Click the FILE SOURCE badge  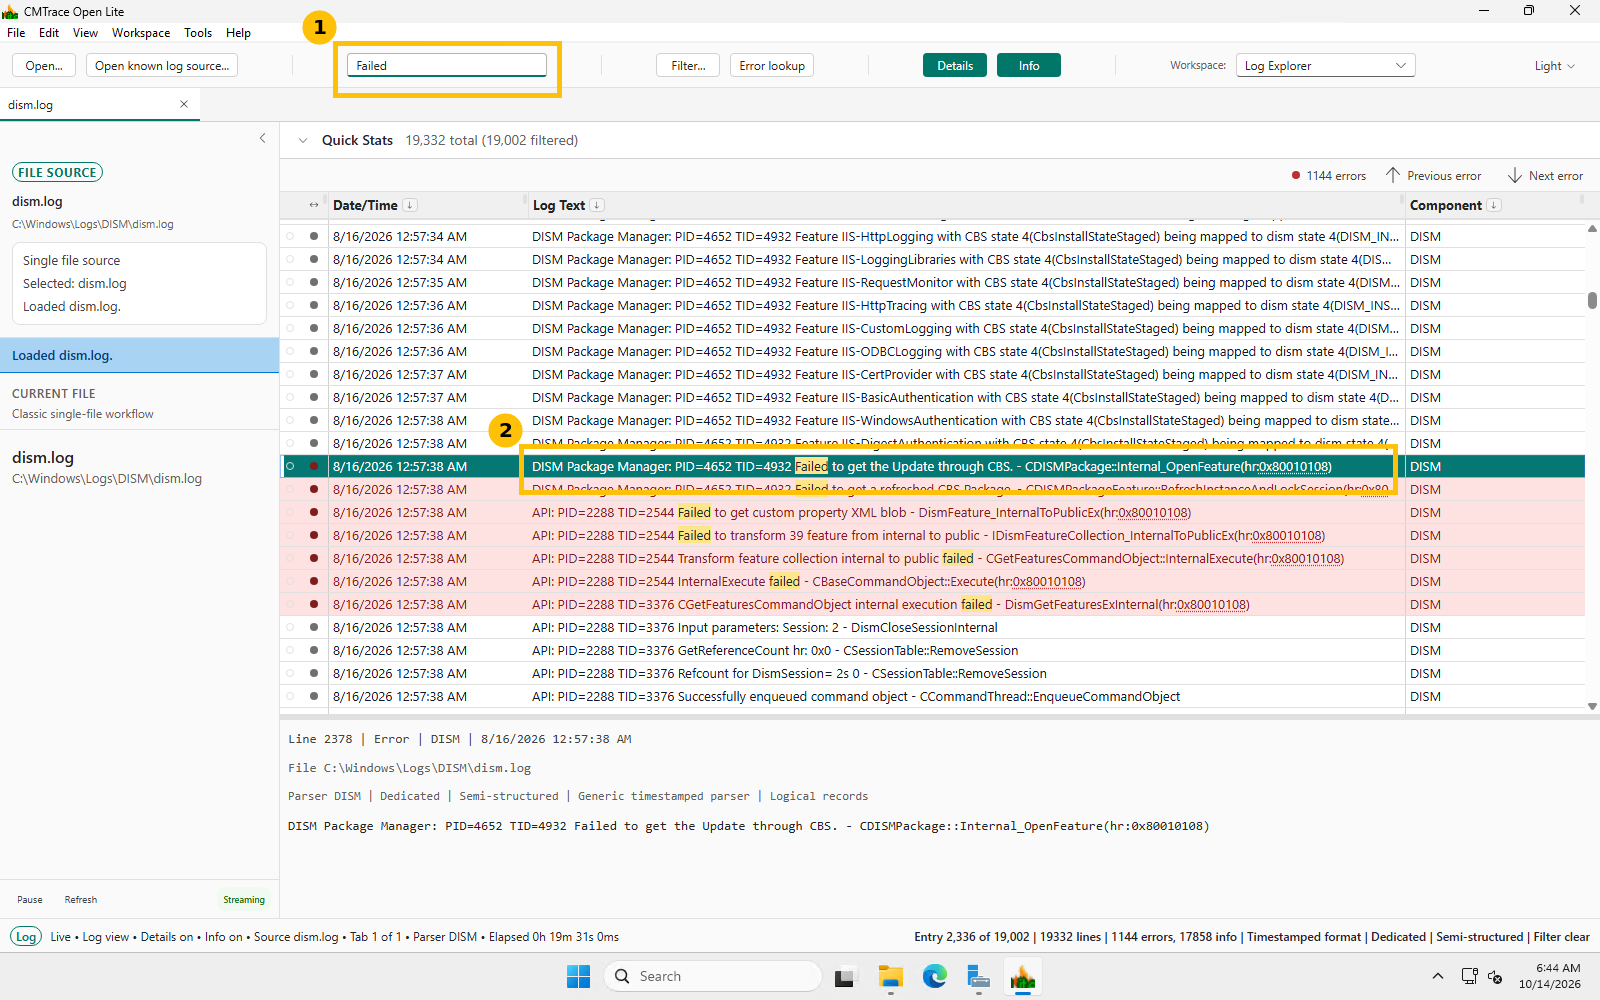57,172
